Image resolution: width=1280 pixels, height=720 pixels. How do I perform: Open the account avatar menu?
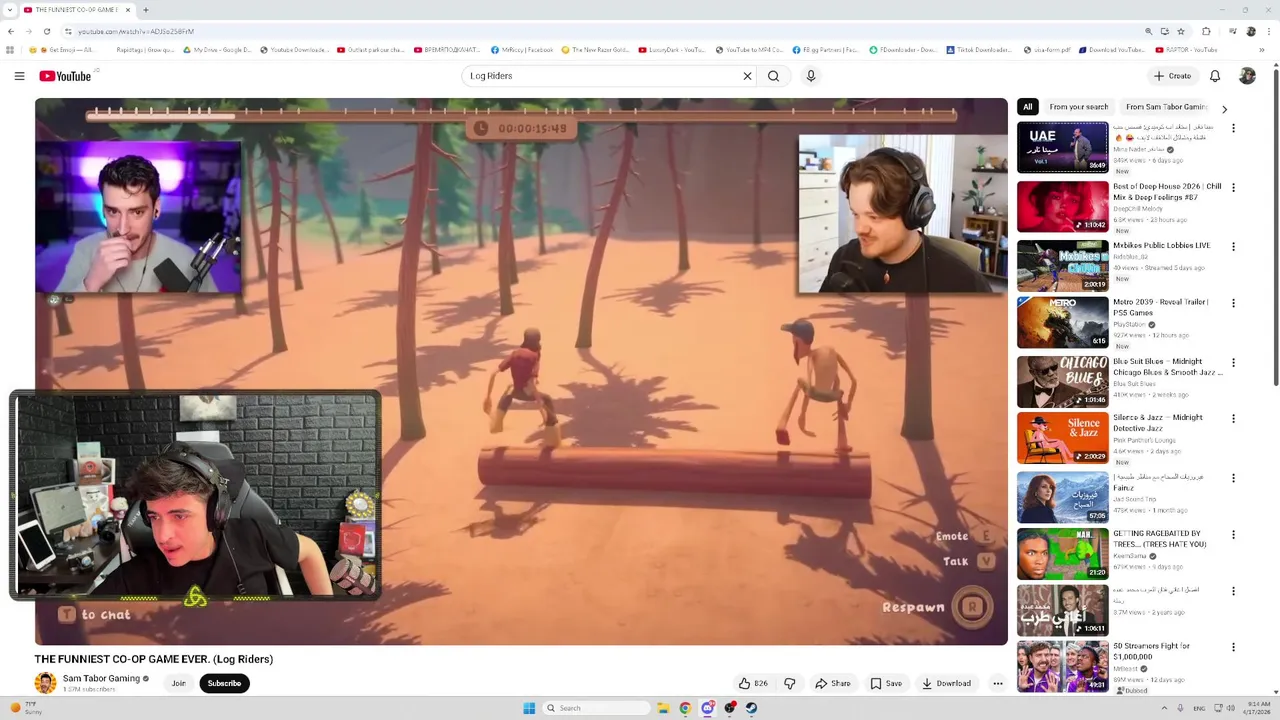tap(1247, 76)
